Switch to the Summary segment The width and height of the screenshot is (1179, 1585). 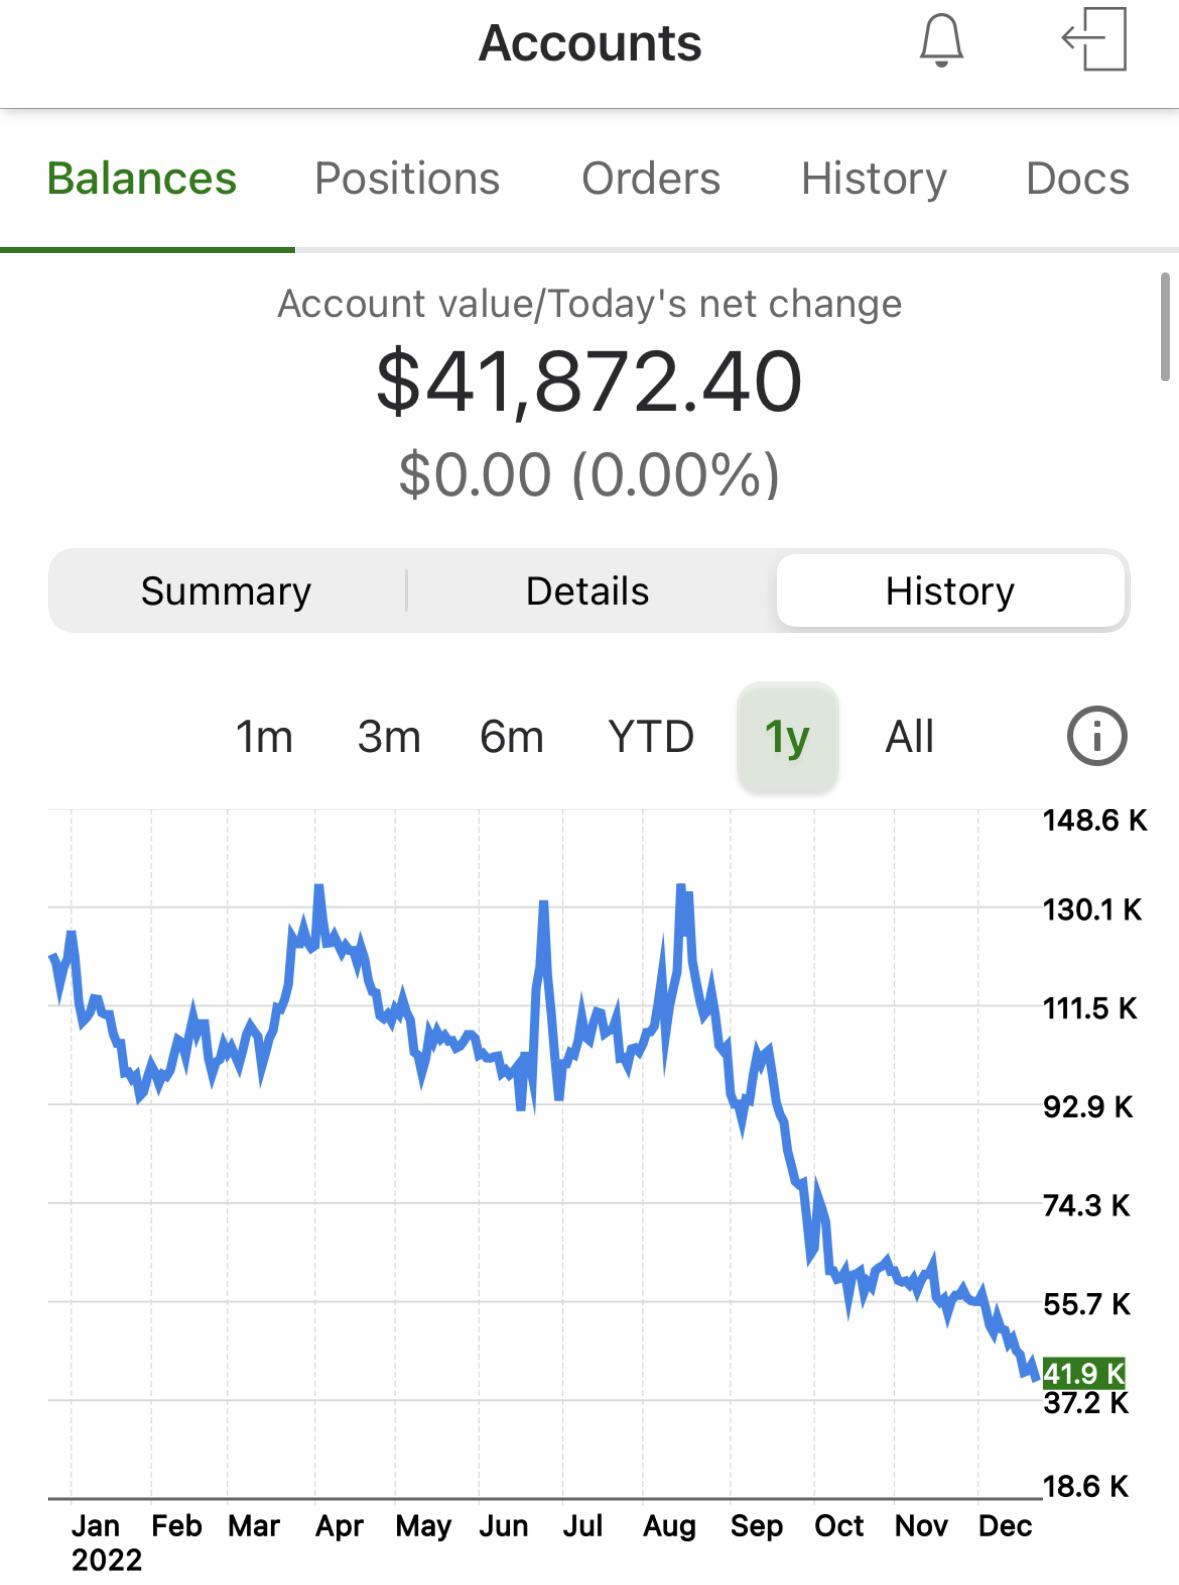226,591
